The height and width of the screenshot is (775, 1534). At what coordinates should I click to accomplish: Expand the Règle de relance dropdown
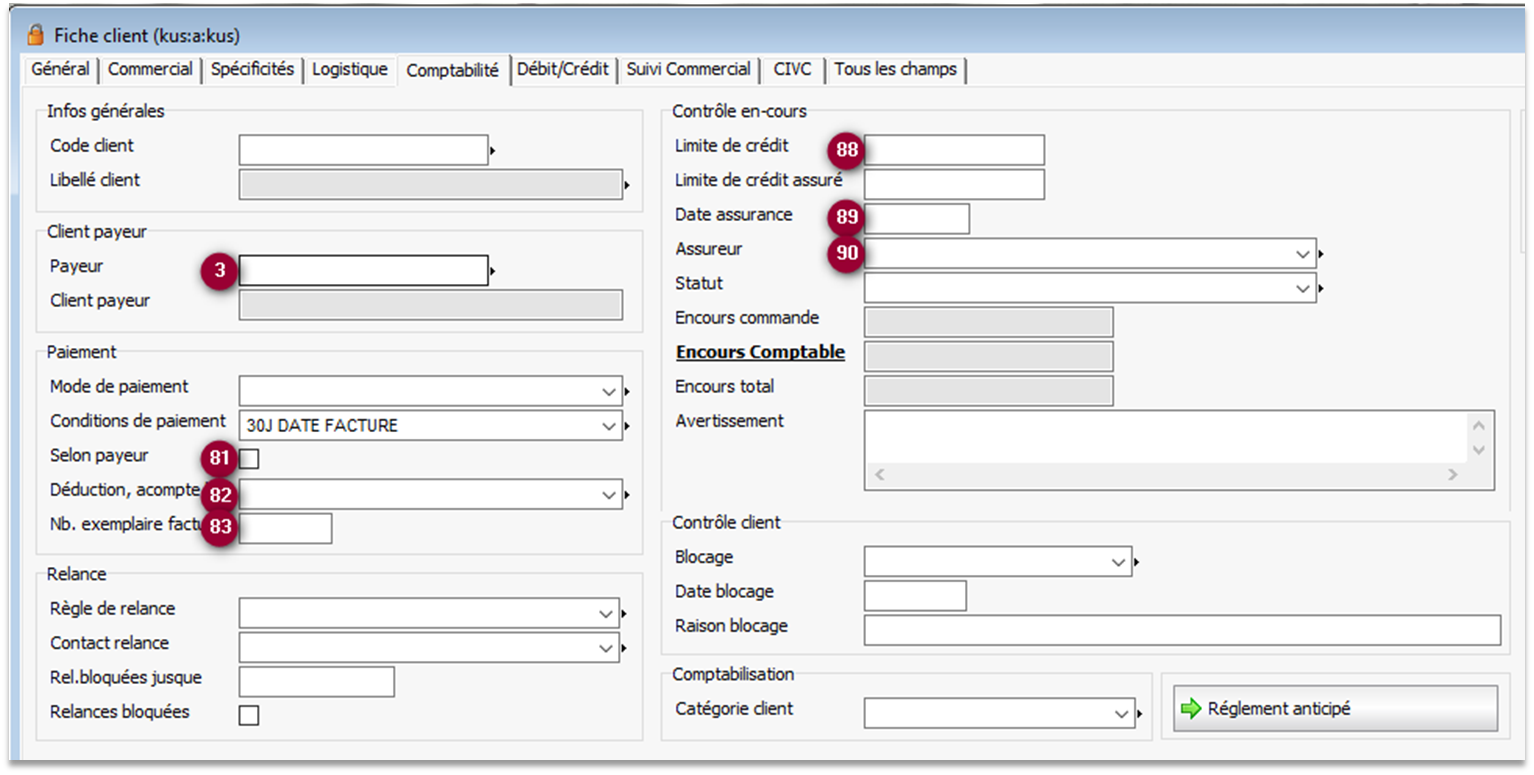click(606, 613)
